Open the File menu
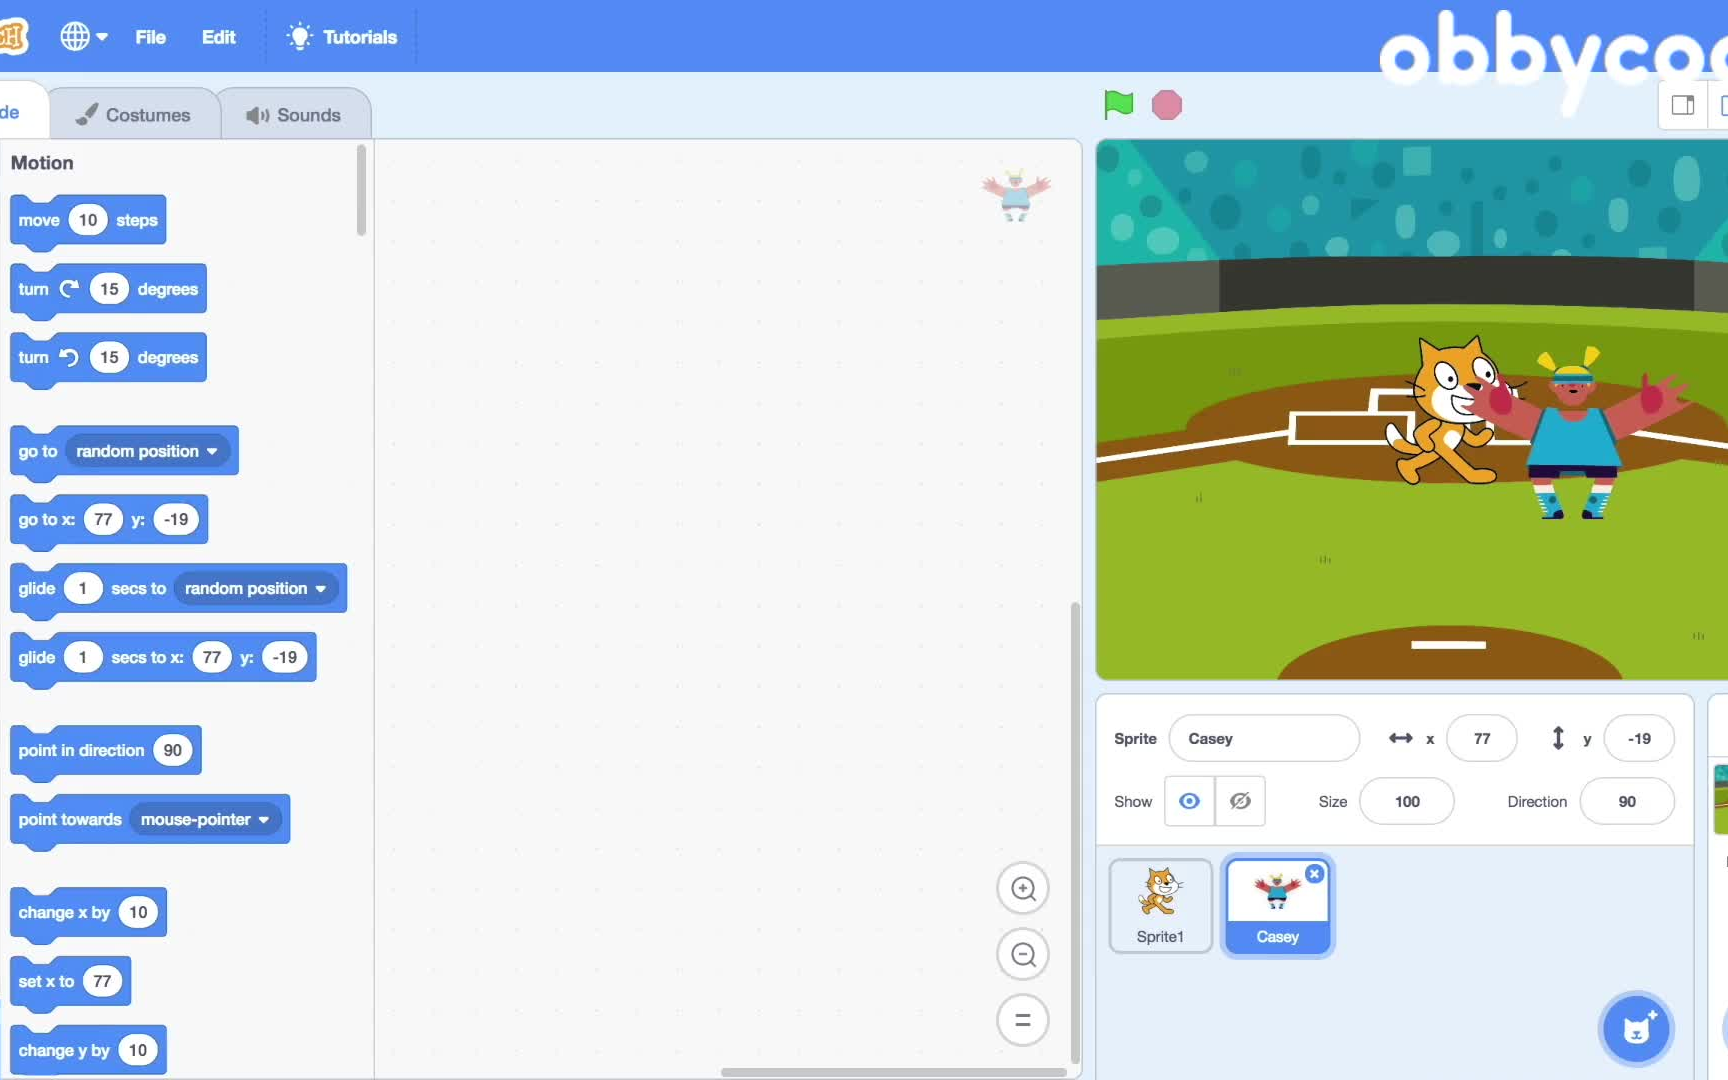Image resolution: width=1728 pixels, height=1080 pixels. [x=150, y=36]
